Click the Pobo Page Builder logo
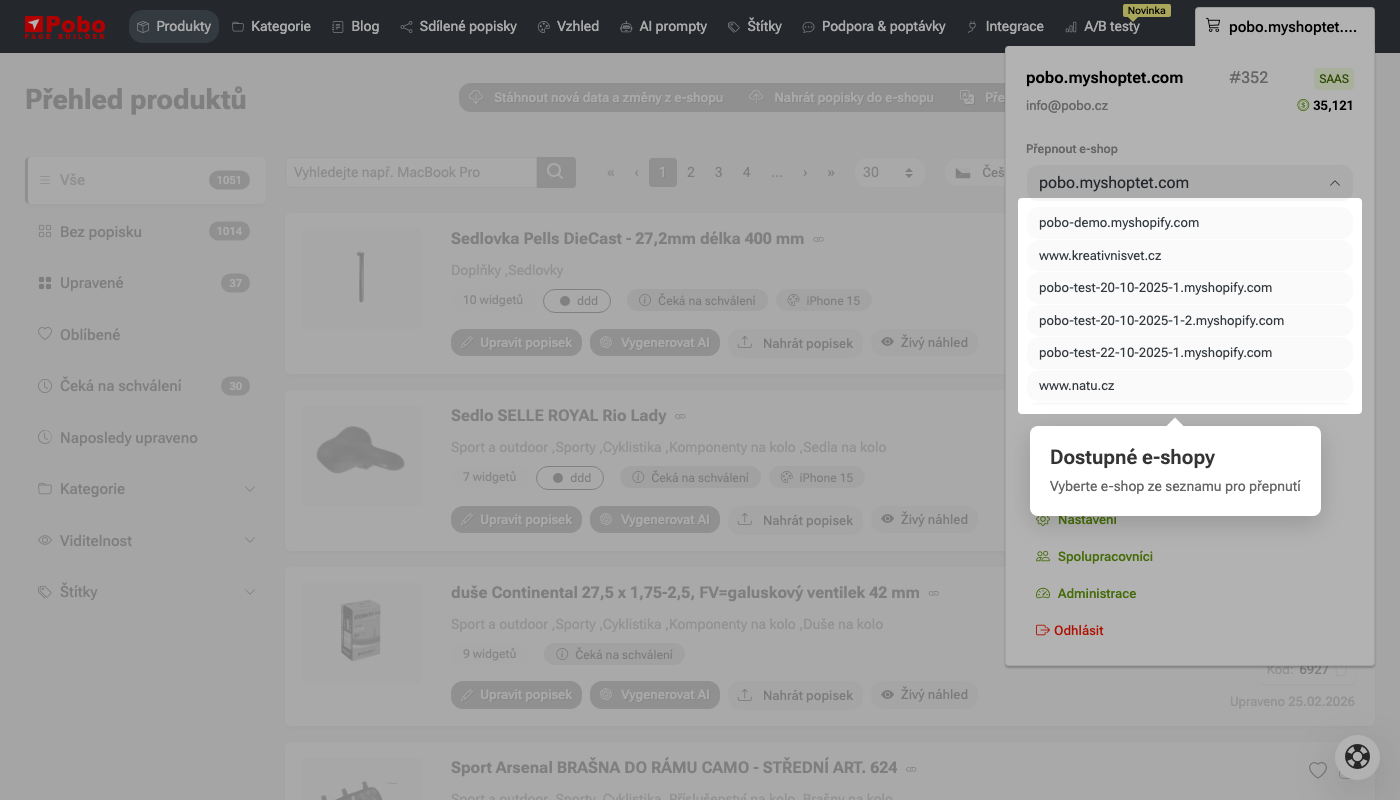This screenshot has width=1400, height=800. (x=66, y=26)
